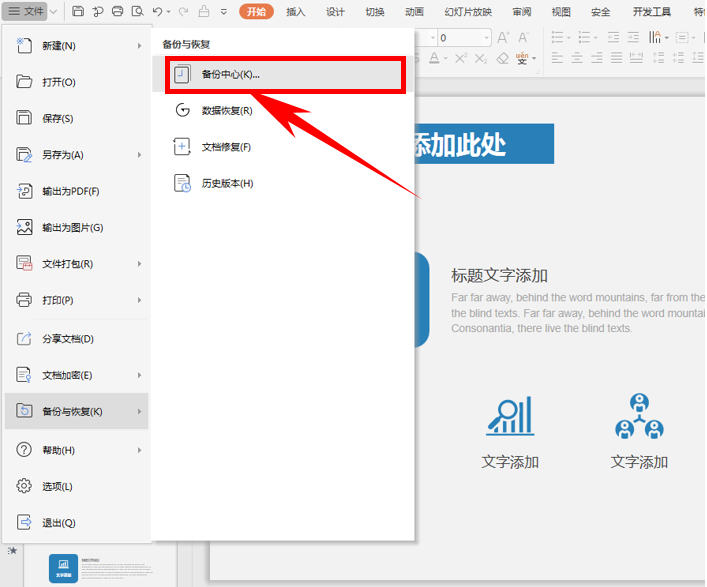Expand the undo history dropdown arrow
Image resolution: width=707 pixels, height=587 pixels.
point(169,12)
